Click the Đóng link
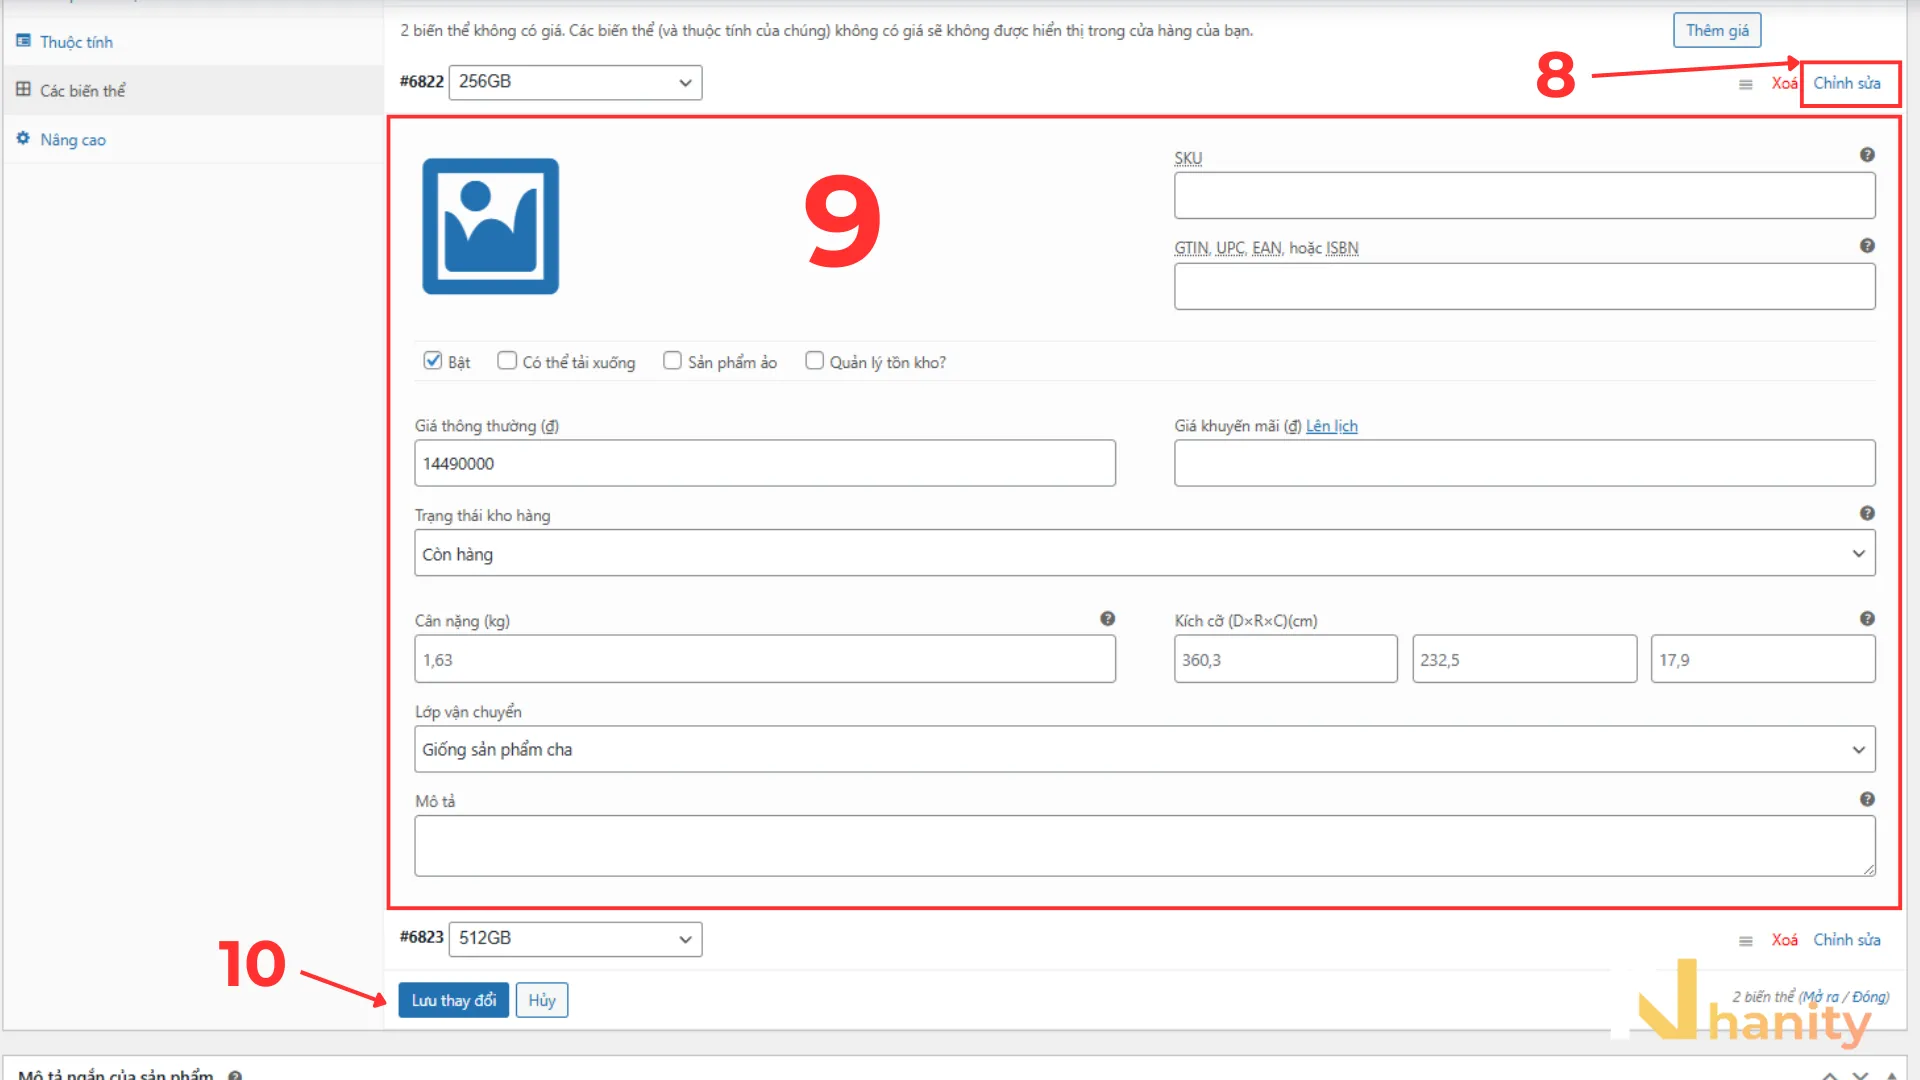1920x1080 pixels. (1869, 997)
